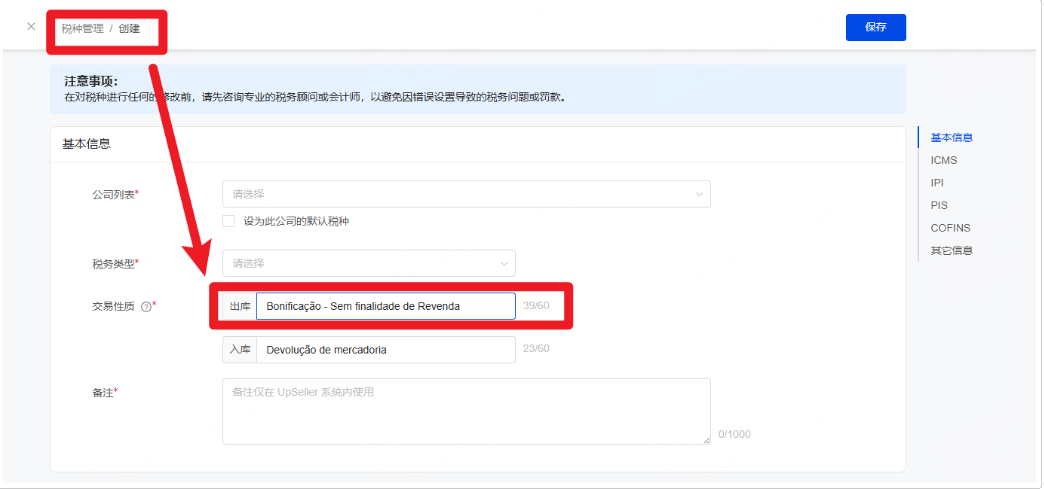1044x490 pixels.
Task: Select 基本信息 in the side navigation
Action: click(951, 138)
